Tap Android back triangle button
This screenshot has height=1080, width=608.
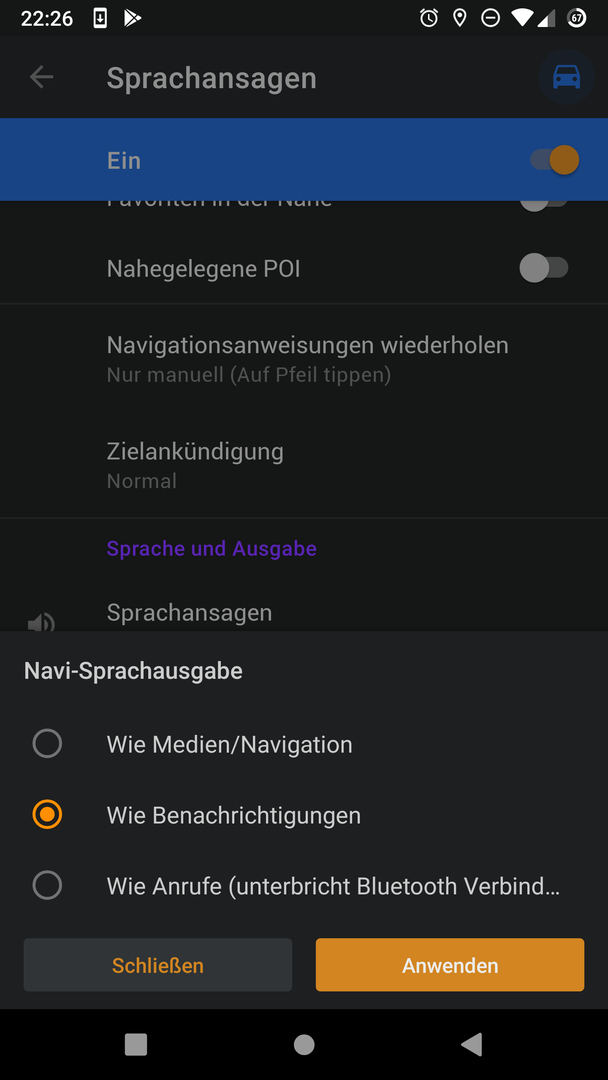(x=472, y=1044)
